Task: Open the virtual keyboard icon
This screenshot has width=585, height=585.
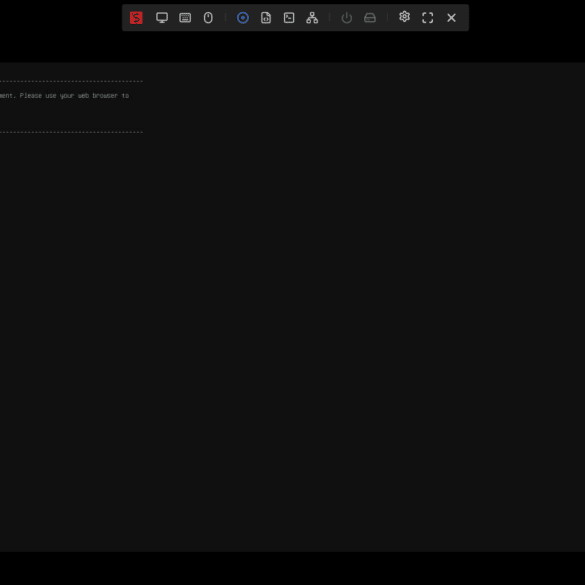Action: 185,18
